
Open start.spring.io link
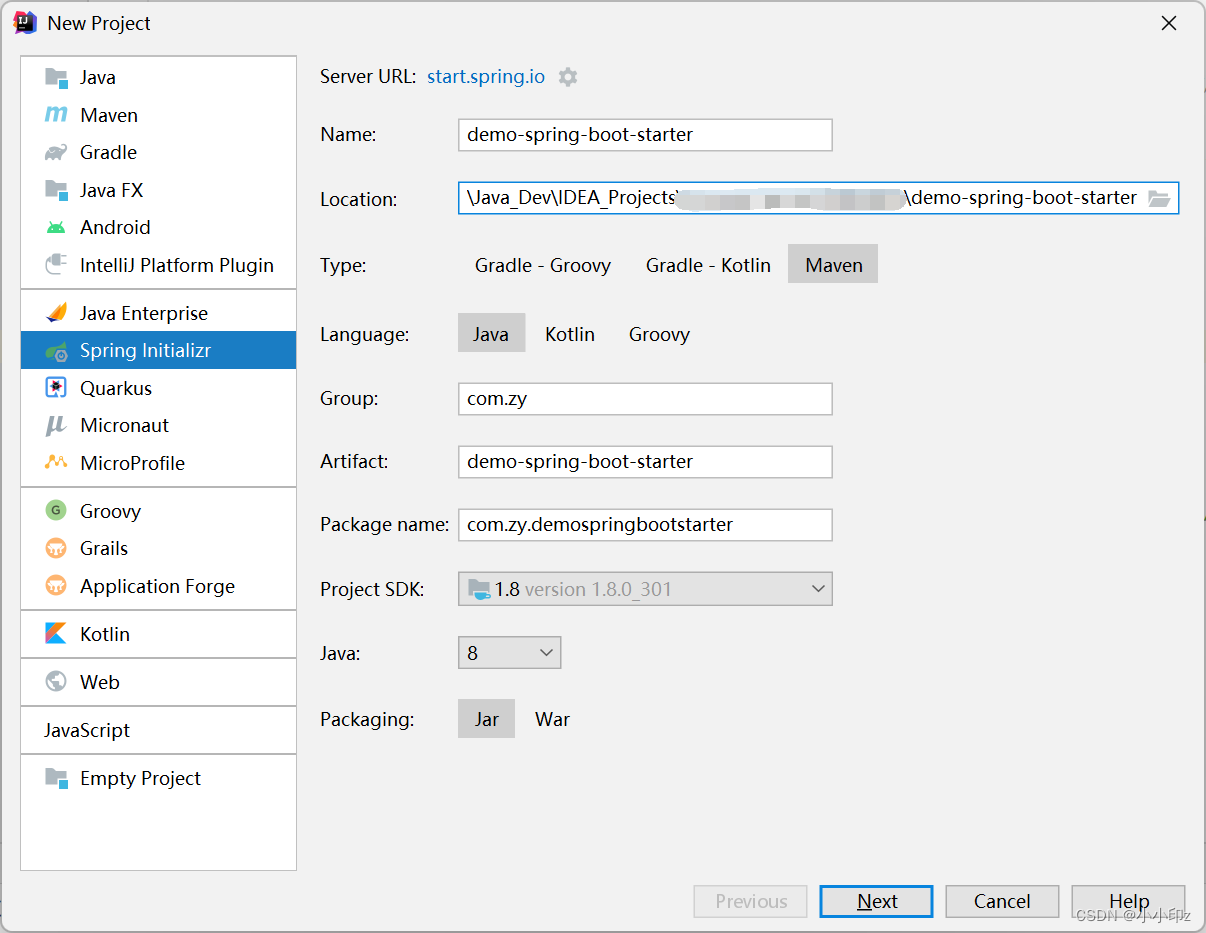click(486, 77)
